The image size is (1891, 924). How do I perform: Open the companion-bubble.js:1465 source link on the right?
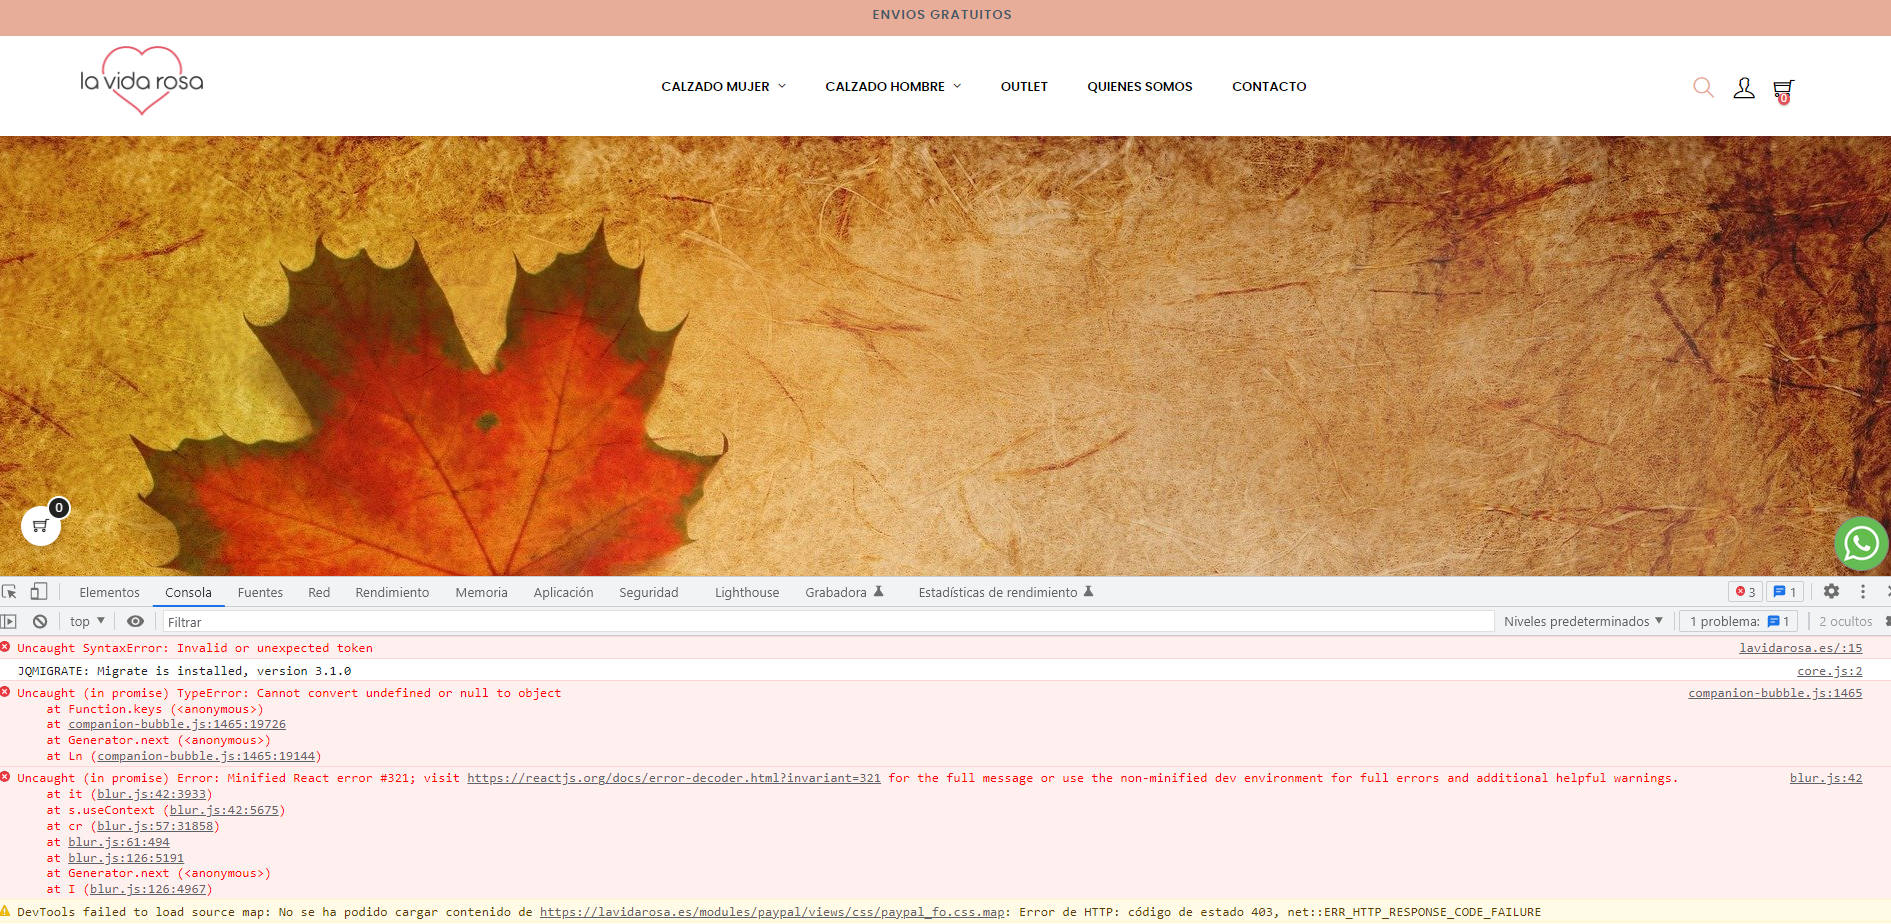(x=1775, y=693)
